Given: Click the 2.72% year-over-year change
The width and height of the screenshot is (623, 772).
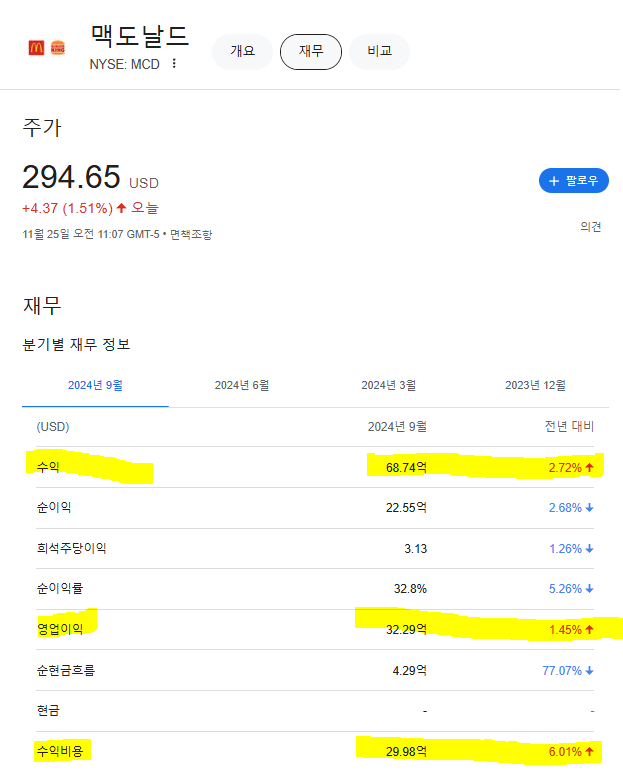Looking at the screenshot, I should click(x=571, y=467).
